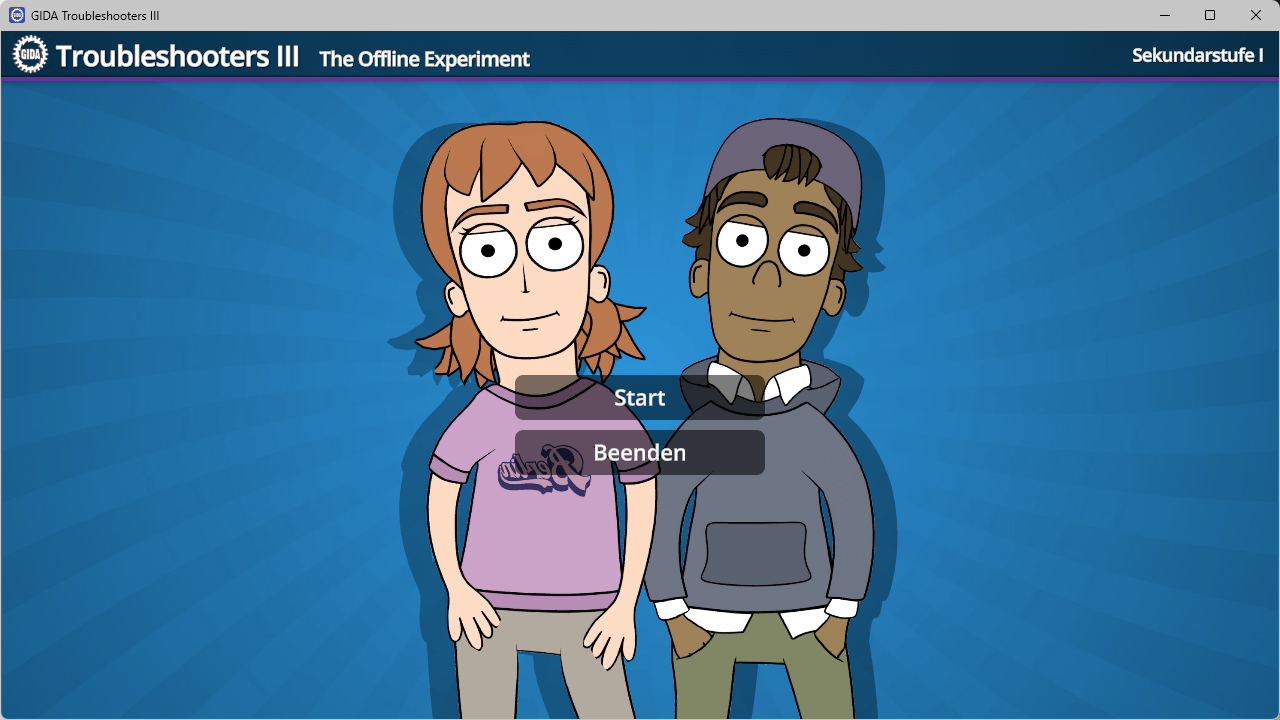Click the "GIDA Troubleshooters III" window title text
The width and height of the screenshot is (1280, 720).
point(95,16)
